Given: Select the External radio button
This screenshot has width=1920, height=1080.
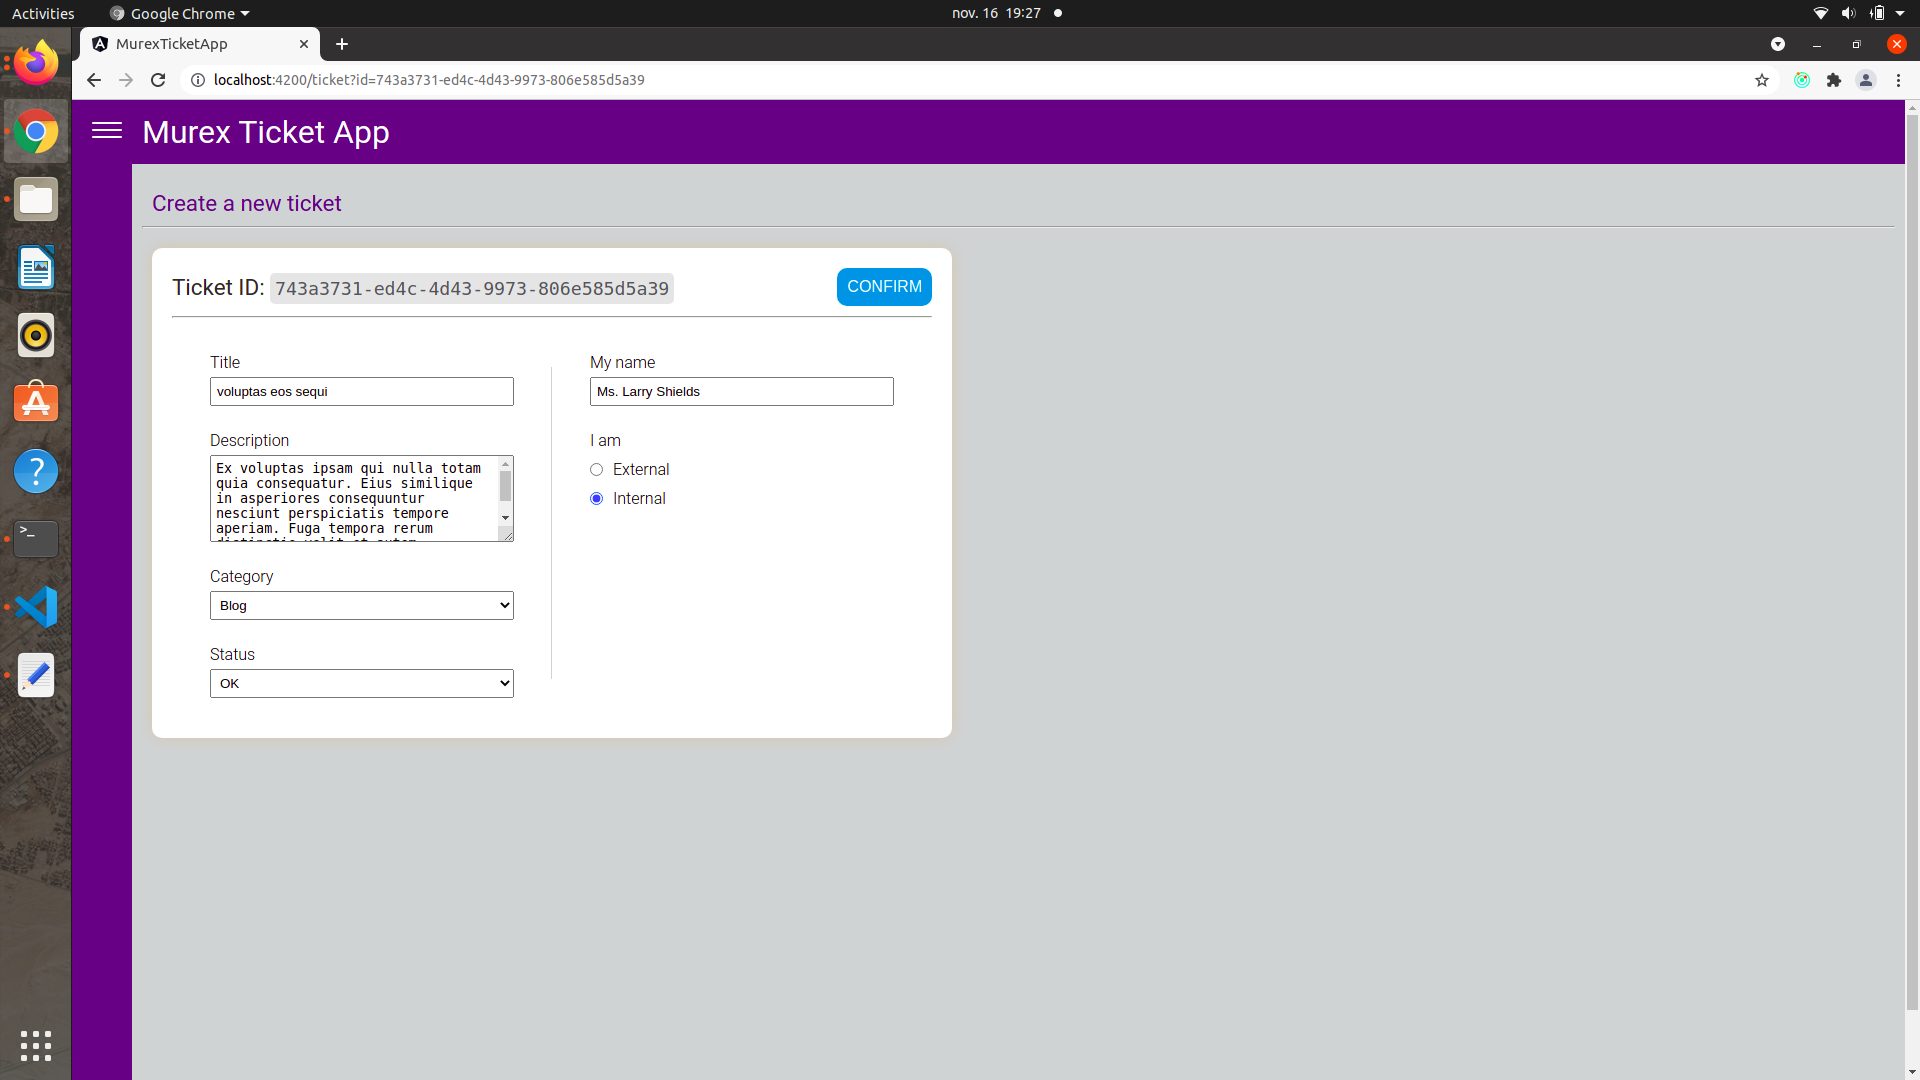Looking at the screenshot, I should 596,469.
